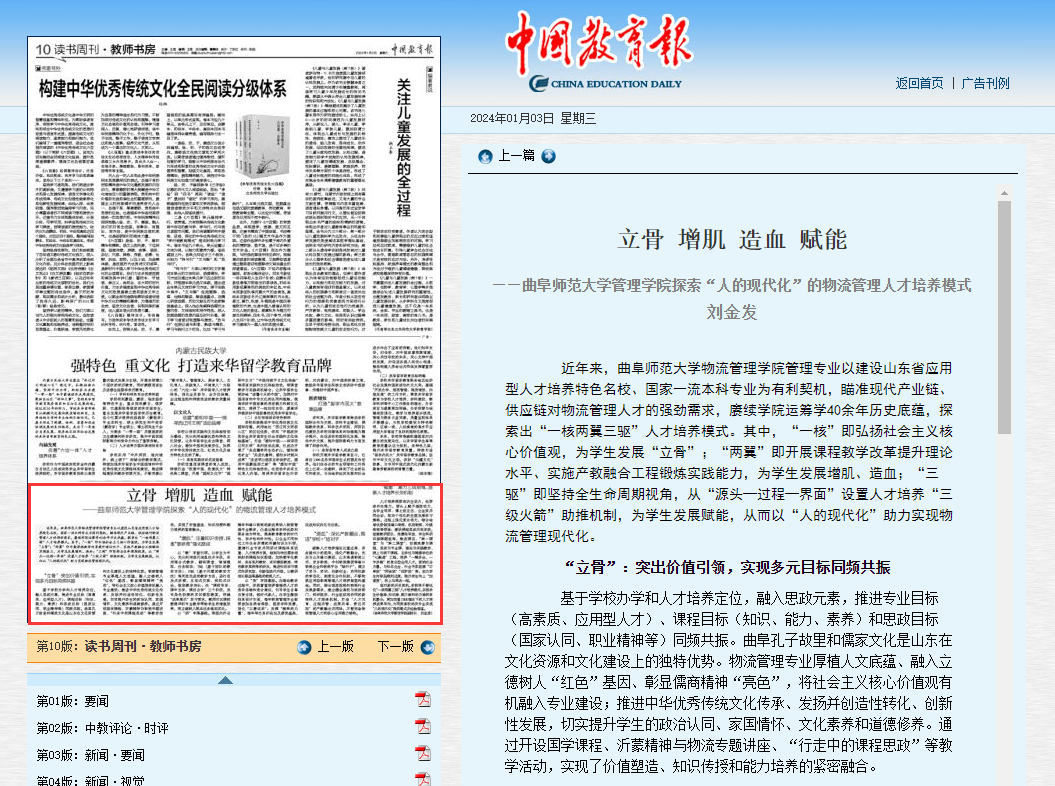Collapse the page list with the triangle arrow
1055x786 pixels.
click(226, 680)
